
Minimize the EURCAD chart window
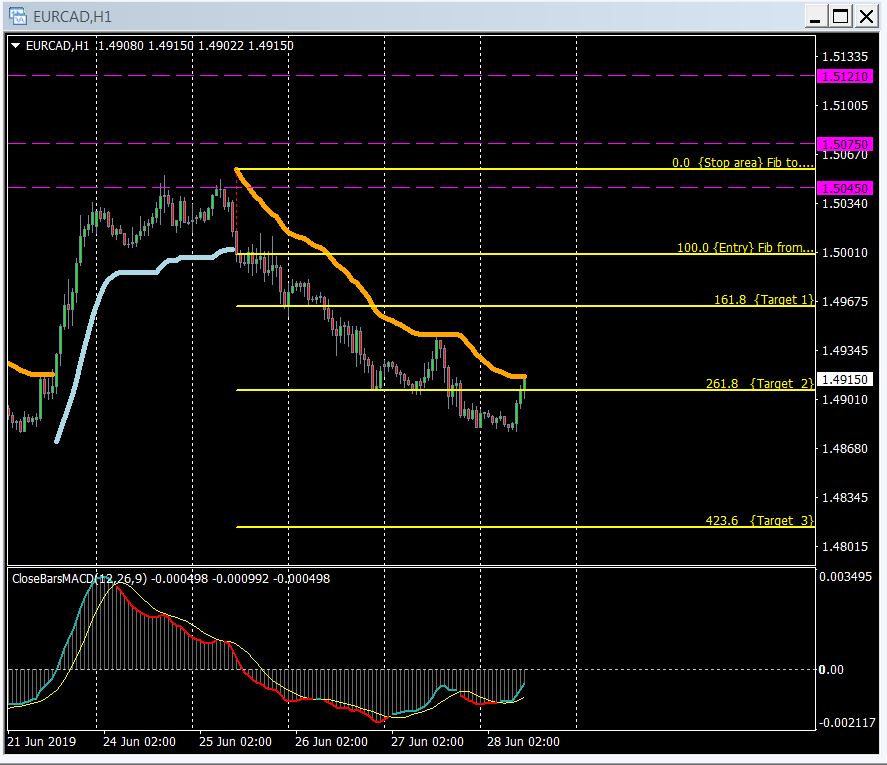point(815,16)
